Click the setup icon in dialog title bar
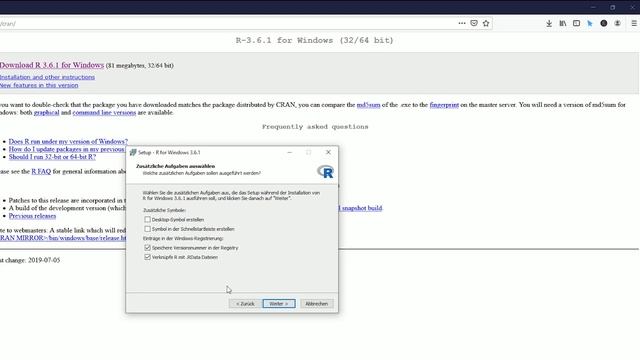The width and height of the screenshot is (640, 360). pyautogui.click(x=133, y=152)
